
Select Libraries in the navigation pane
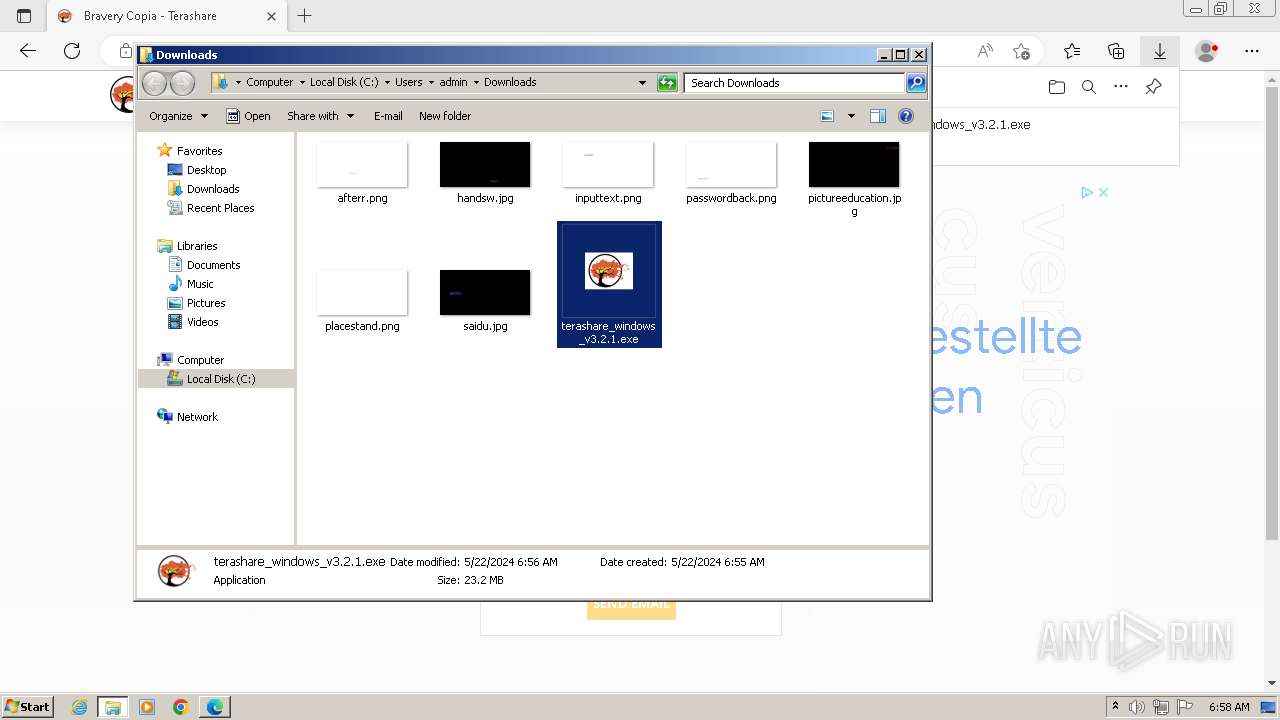tap(187, 246)
